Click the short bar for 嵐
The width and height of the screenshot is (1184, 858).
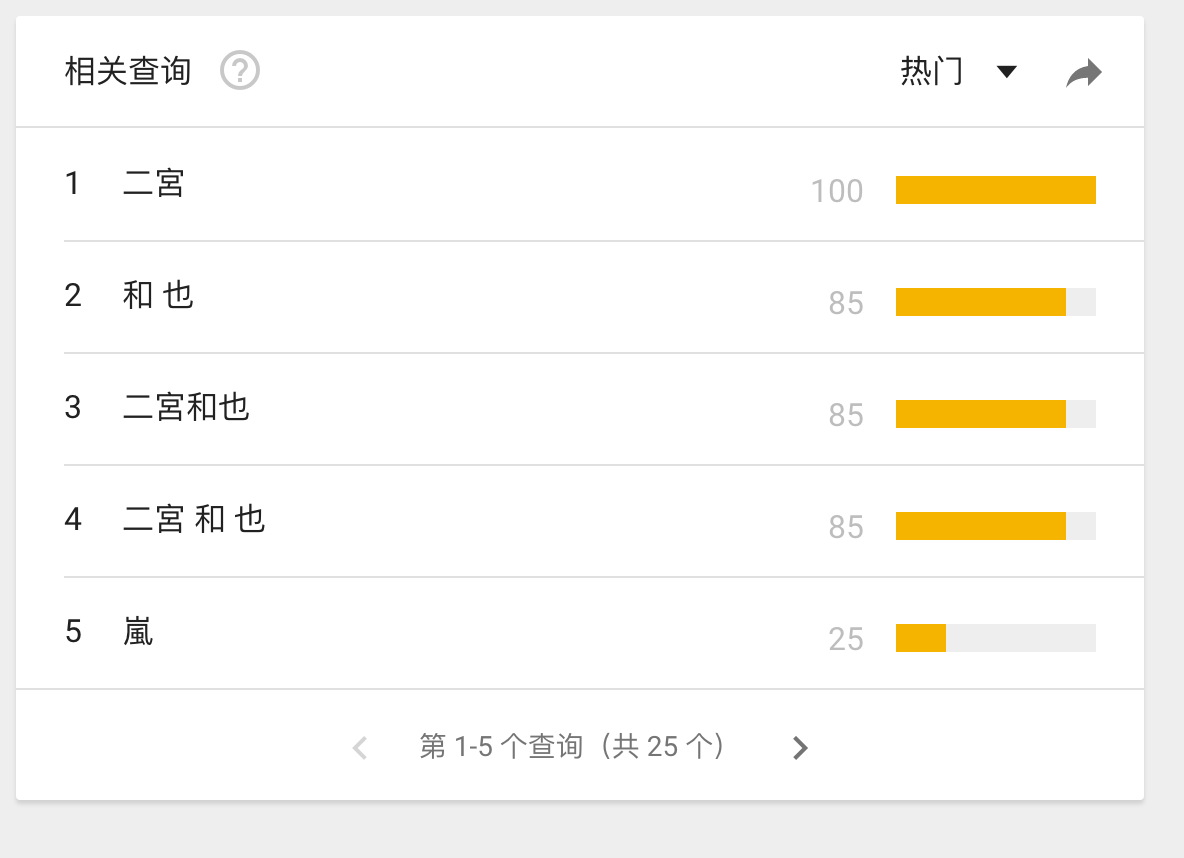point(921,638)
